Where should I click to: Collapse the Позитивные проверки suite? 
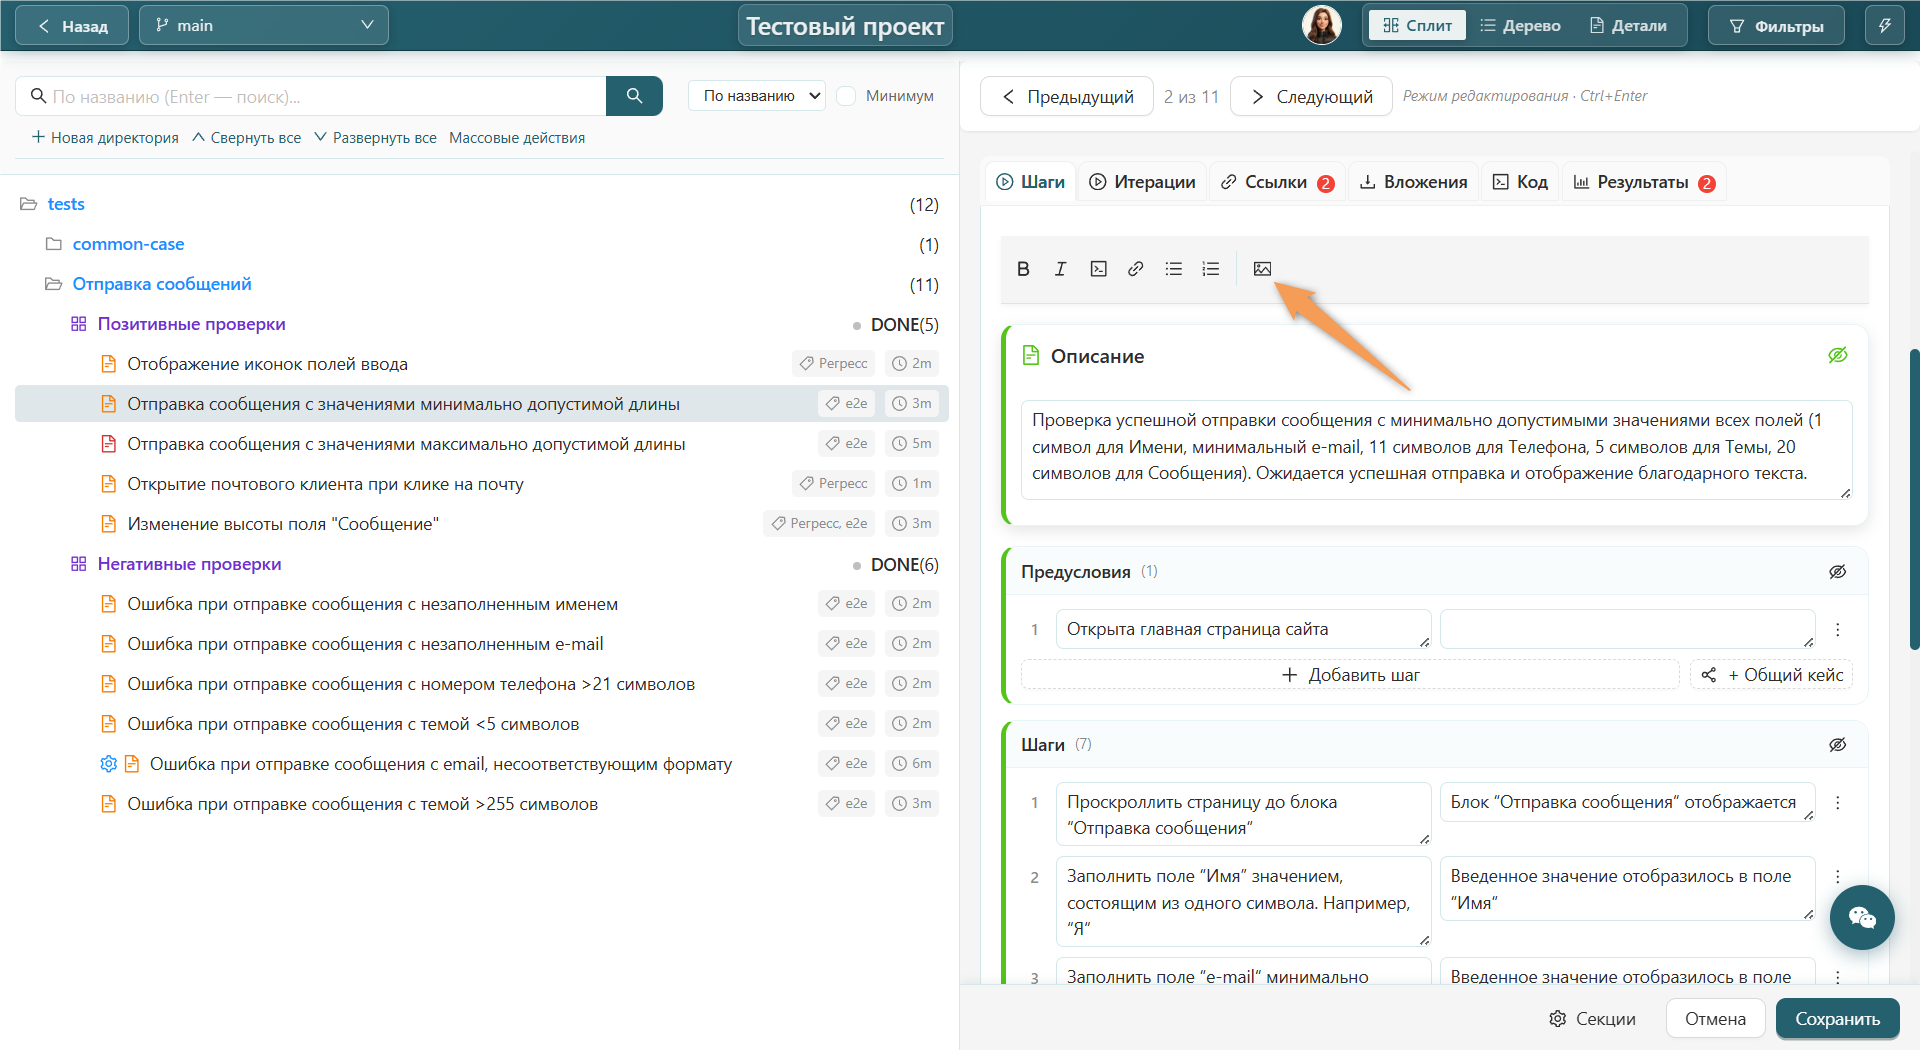79,324
